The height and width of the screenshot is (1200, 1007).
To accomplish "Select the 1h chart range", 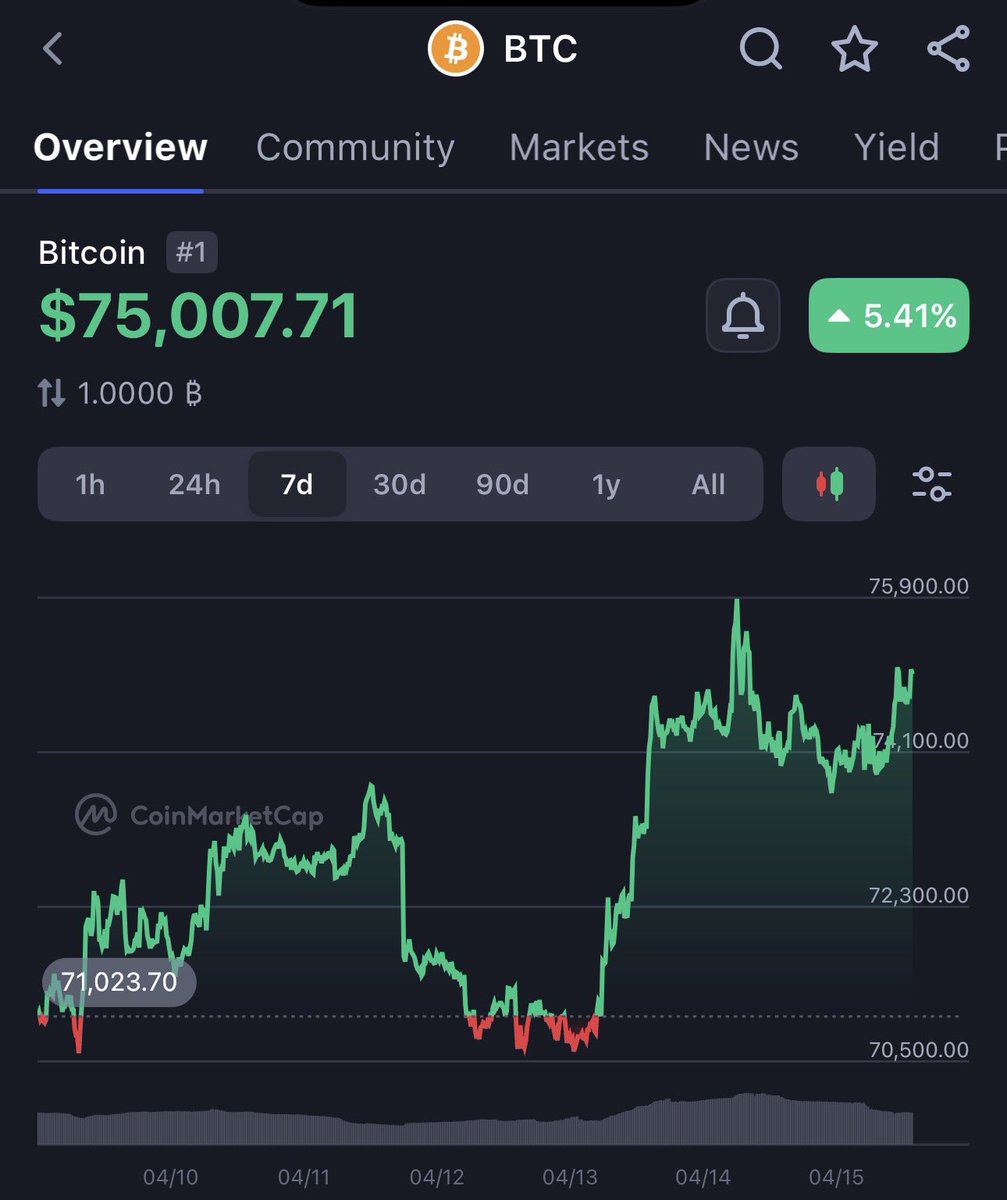I will (90, 485).
